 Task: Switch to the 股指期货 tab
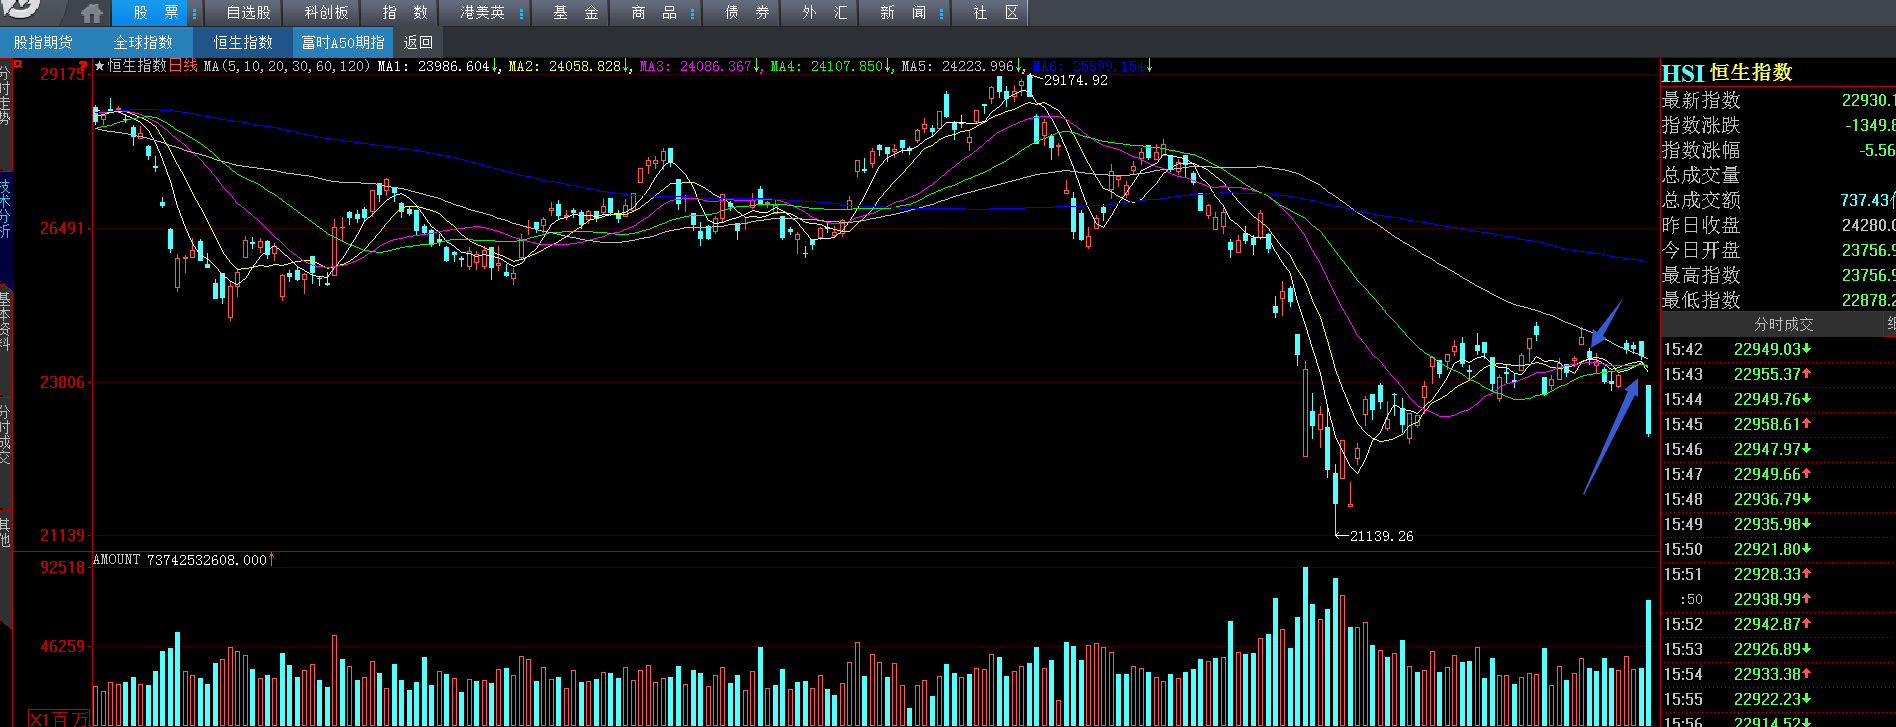coord(43,42)
